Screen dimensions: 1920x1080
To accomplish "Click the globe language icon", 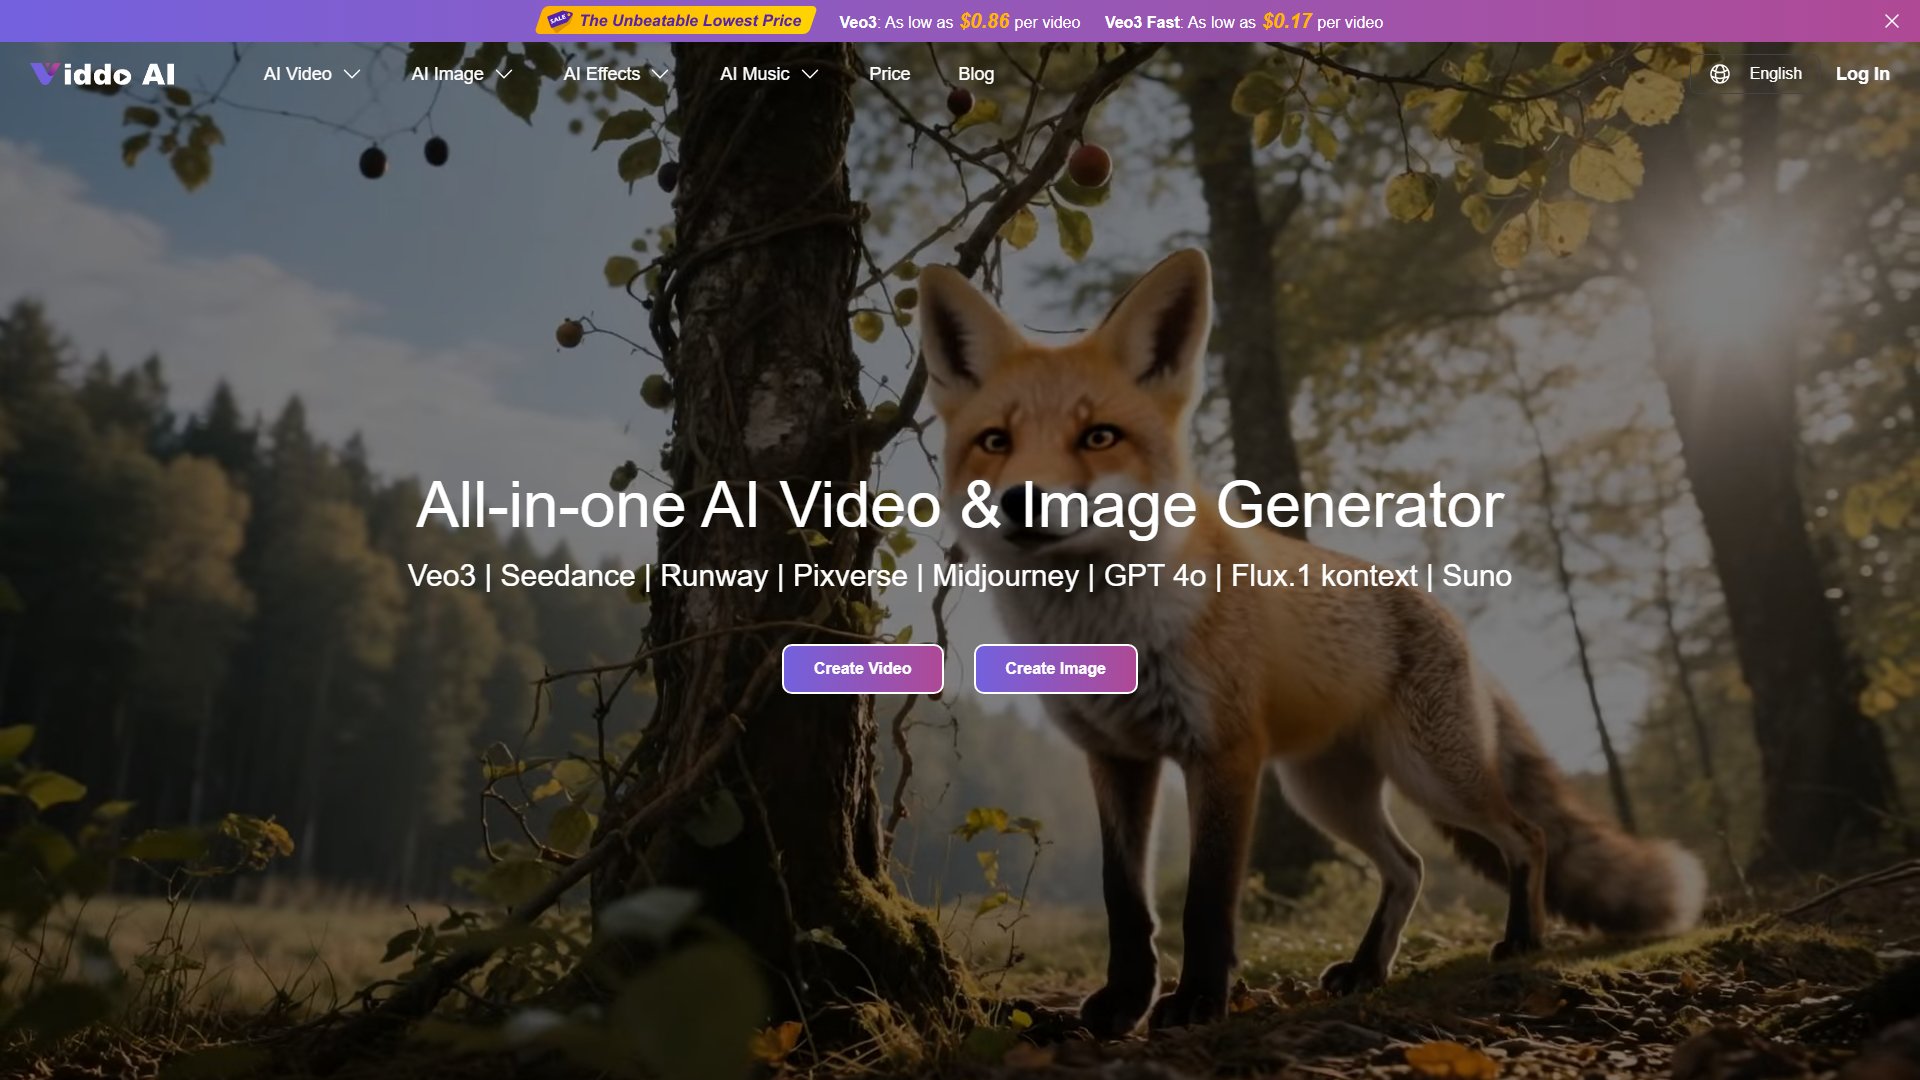I will (x=1720, y=74).
